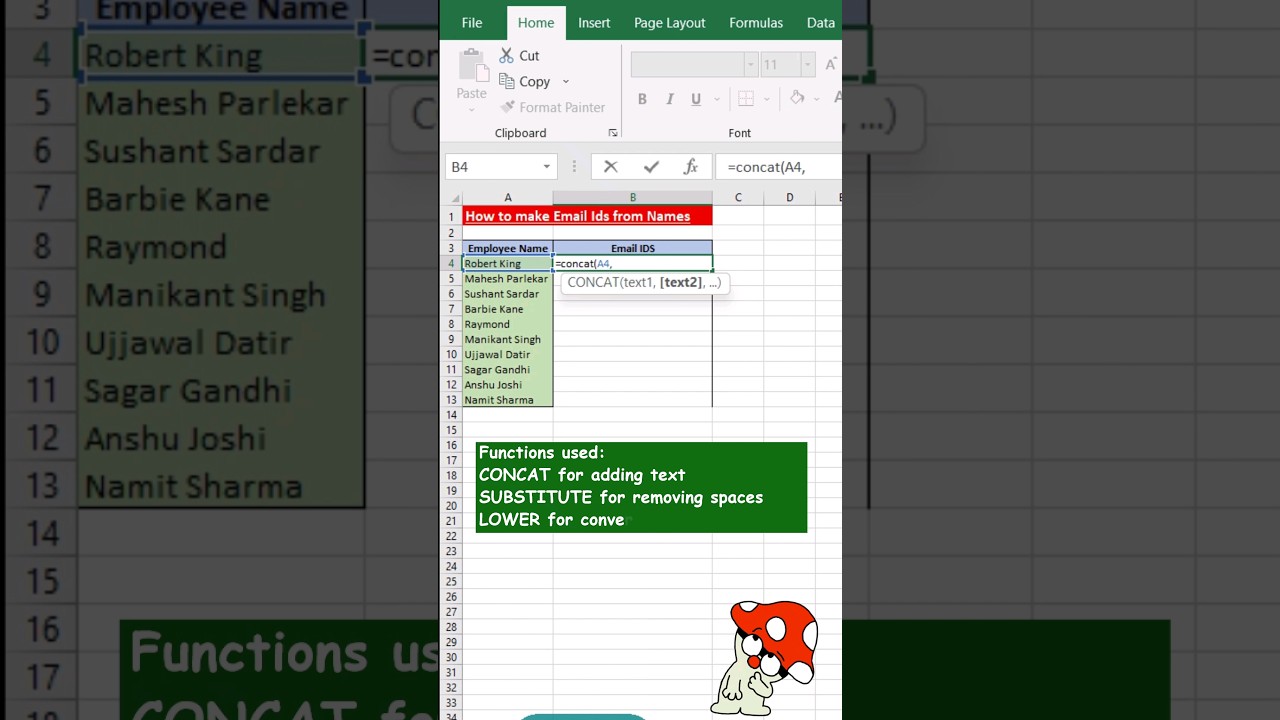
Task: Expand the Copy dropdown arrow
Action: [x=566, y=82]
